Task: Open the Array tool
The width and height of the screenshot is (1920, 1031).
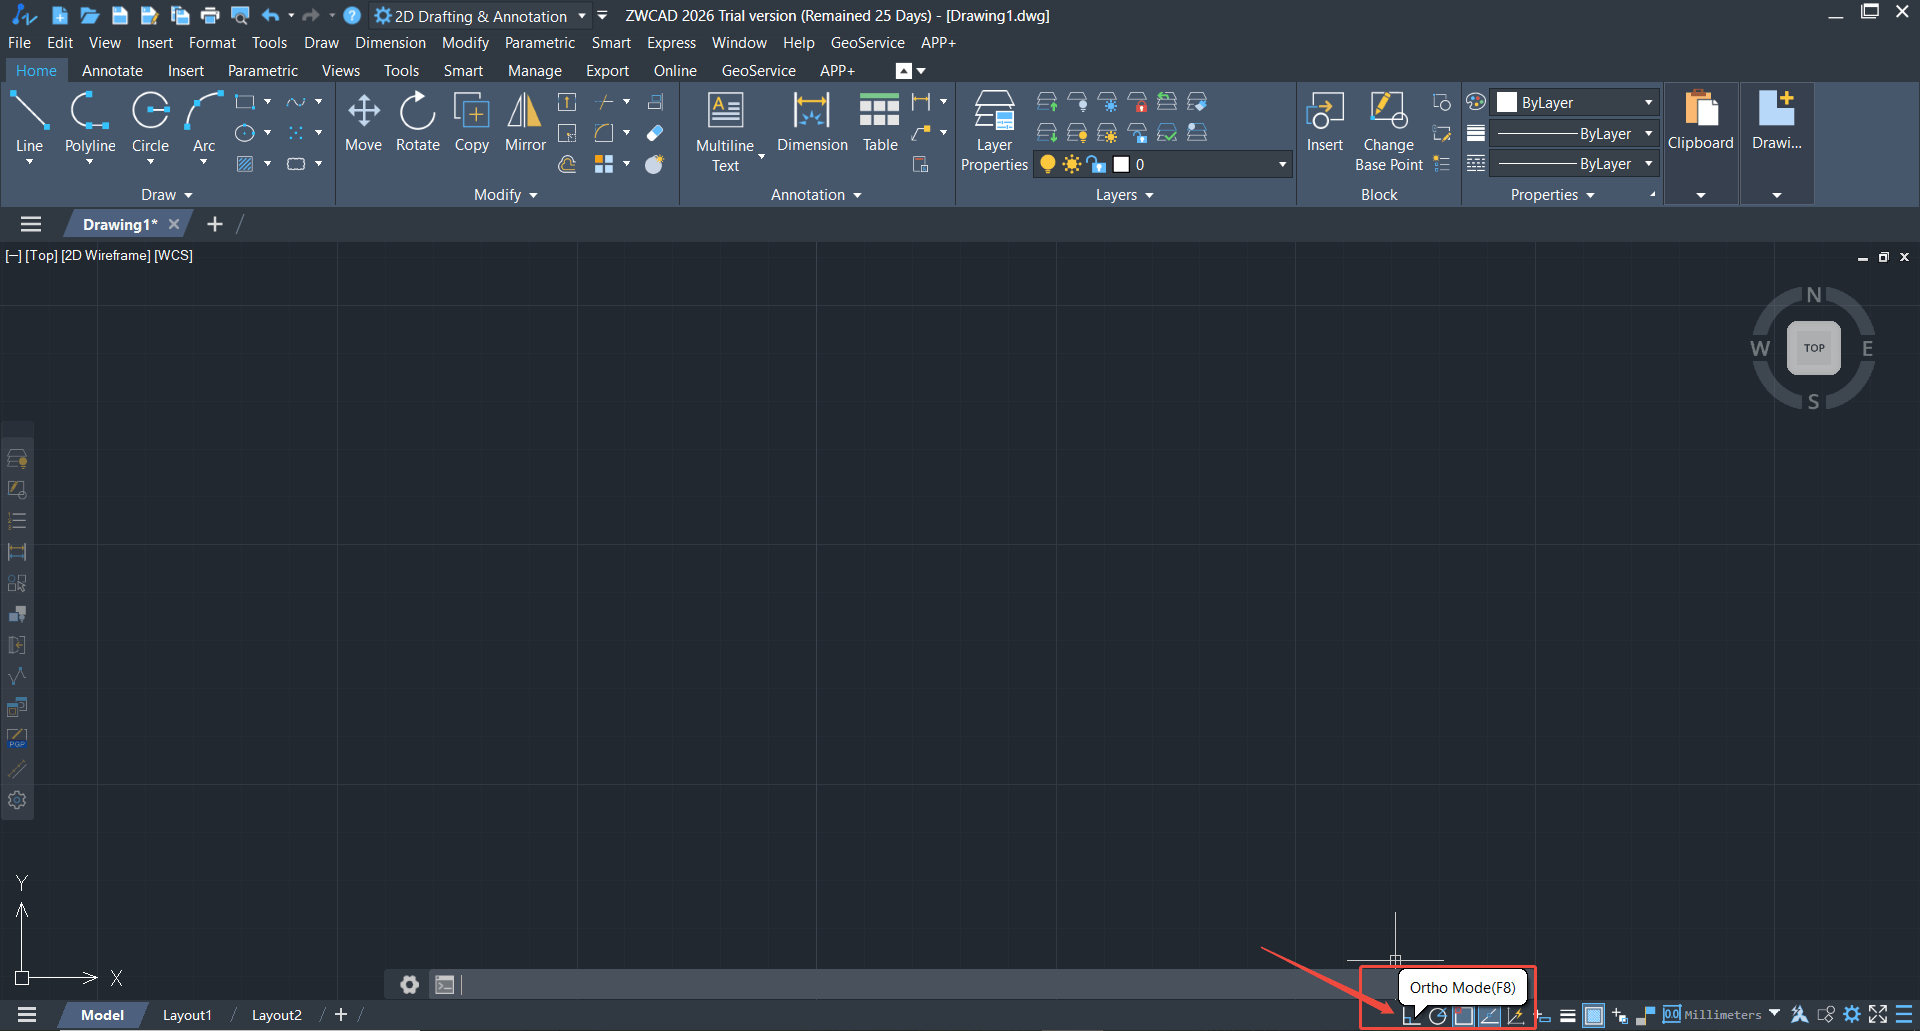Action: (604, 164)
